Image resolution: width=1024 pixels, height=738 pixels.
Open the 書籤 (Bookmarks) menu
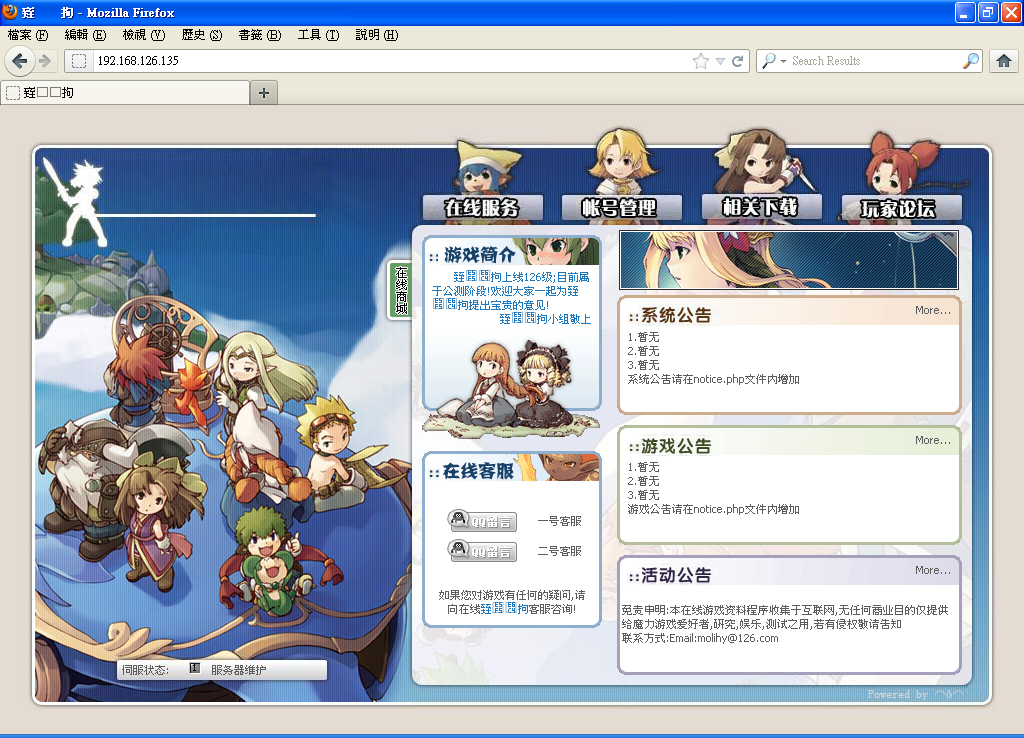[260, 35]
